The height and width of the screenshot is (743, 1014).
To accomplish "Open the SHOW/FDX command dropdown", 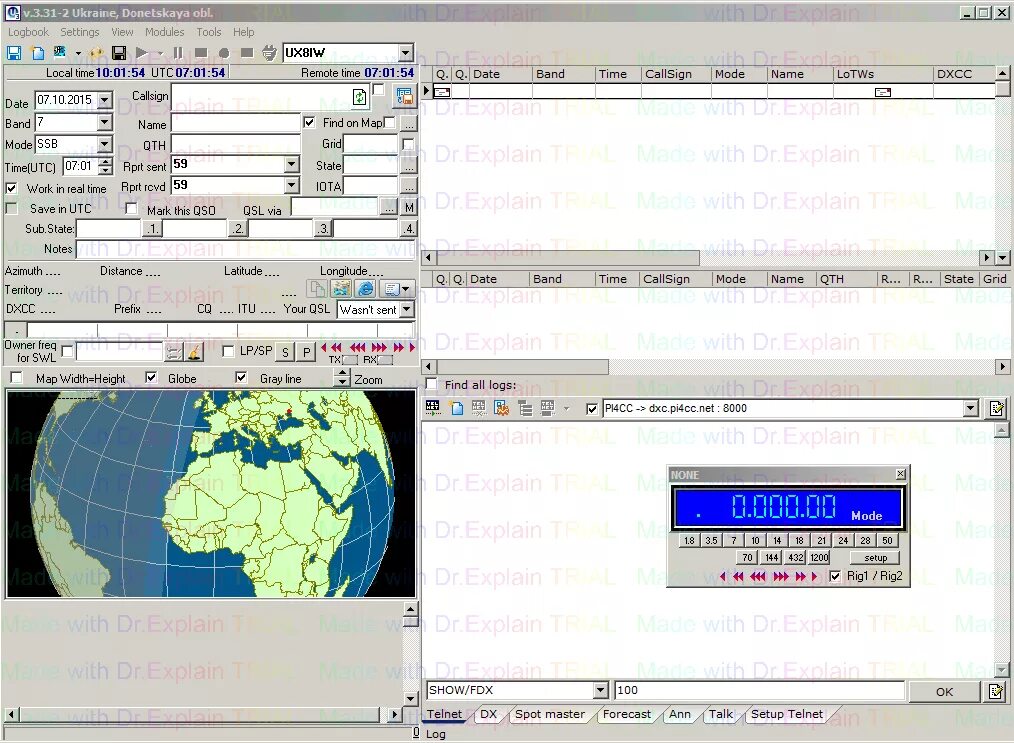I will (x=601, y=690).
